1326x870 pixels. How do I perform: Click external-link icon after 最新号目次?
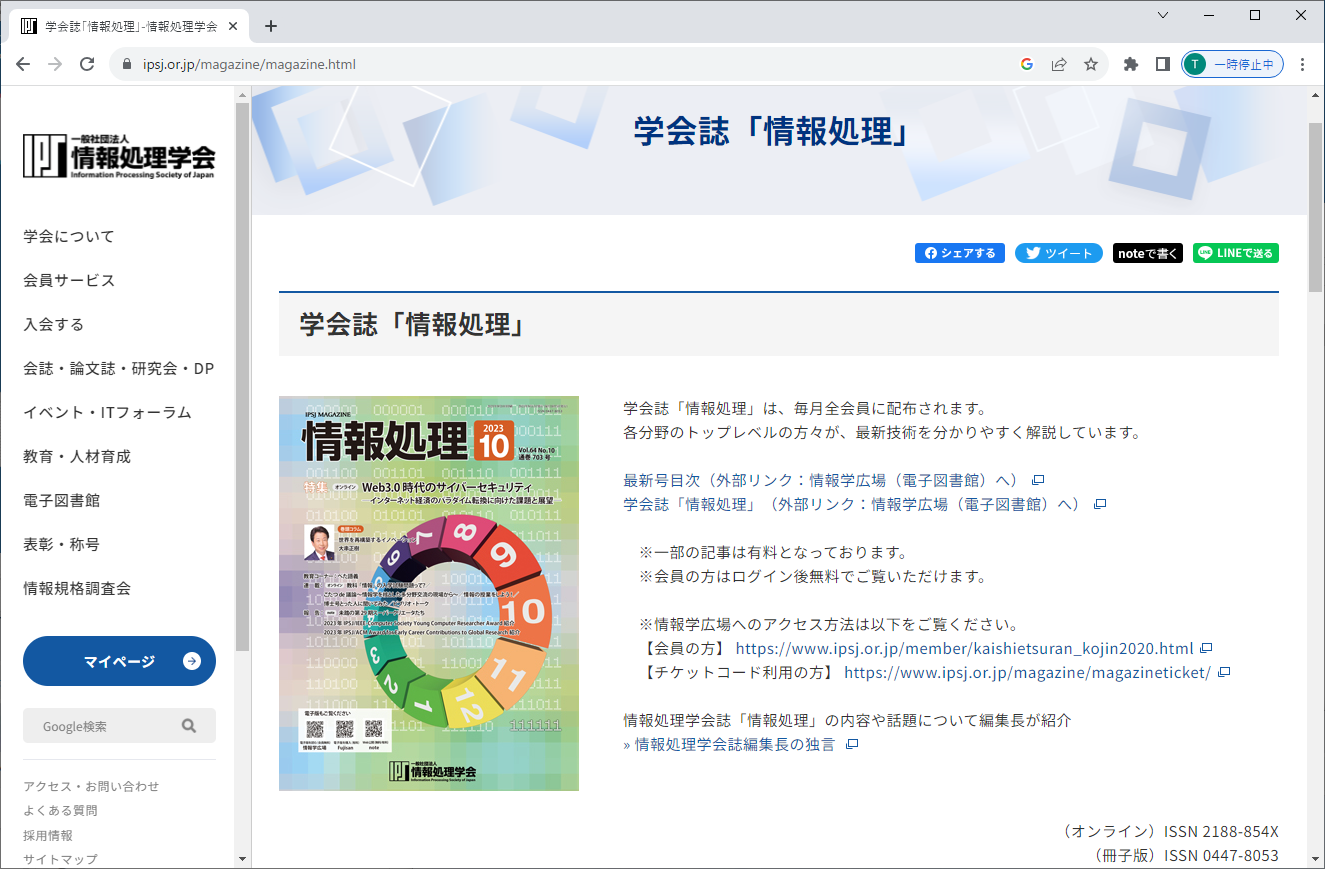[x=1038, y=481]
